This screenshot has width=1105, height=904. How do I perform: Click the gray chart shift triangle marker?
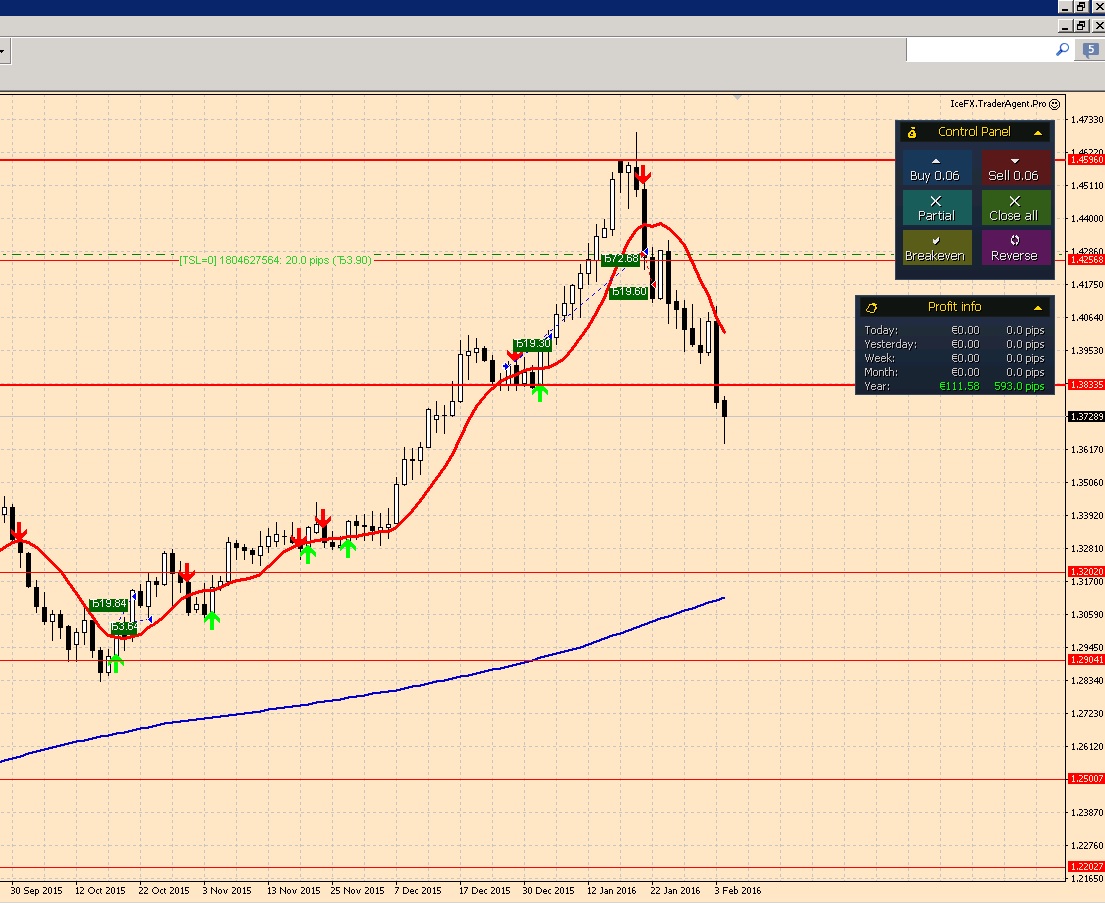(x=737, y=97)
